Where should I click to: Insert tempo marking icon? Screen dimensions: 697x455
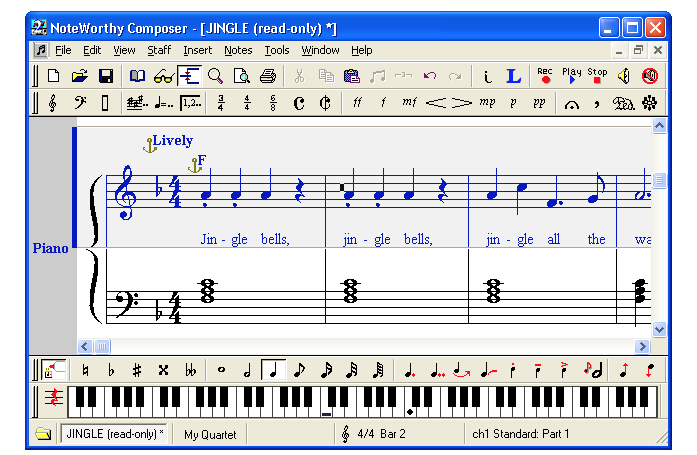(163, 103)
